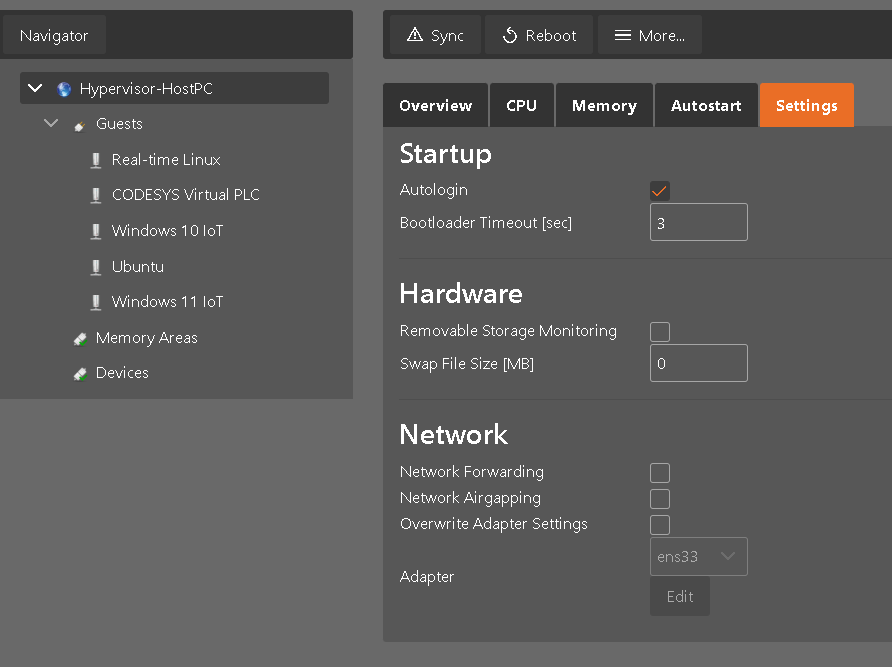Collapse the Hypervisor-HostPC tree node

pos(34,88)
